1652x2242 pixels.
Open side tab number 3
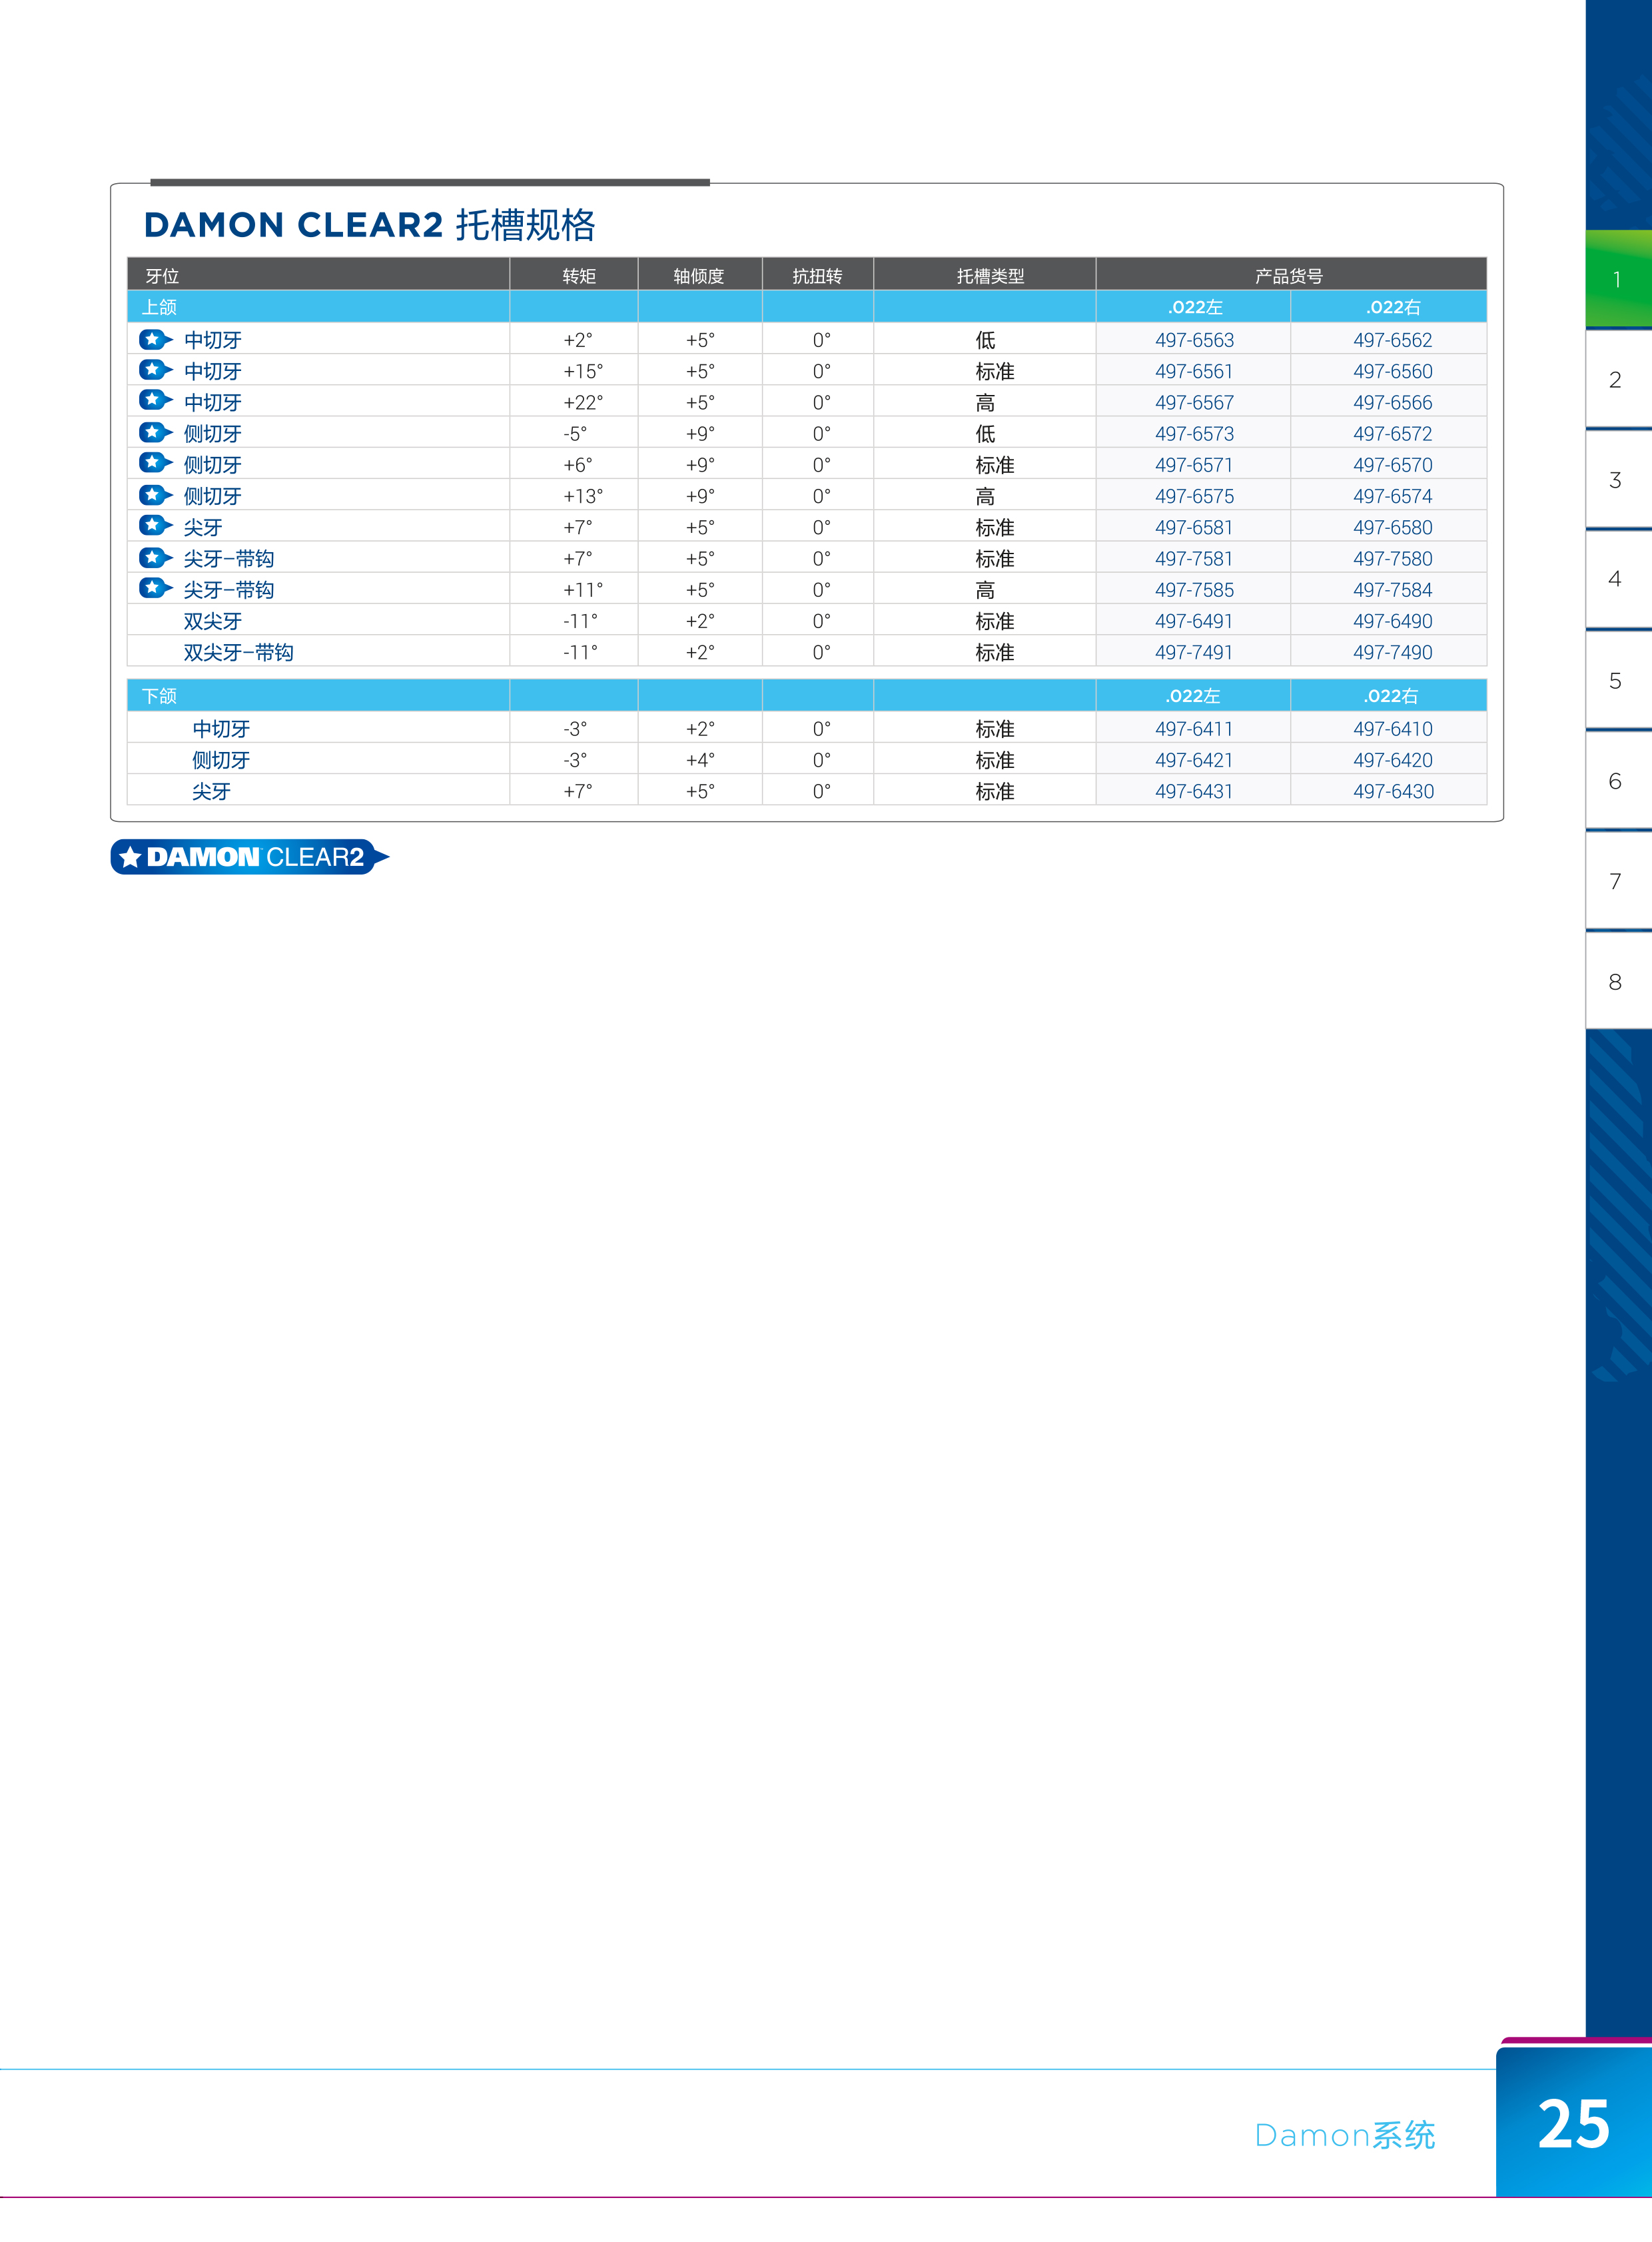pyautogui.click(x=1616, y=480)
